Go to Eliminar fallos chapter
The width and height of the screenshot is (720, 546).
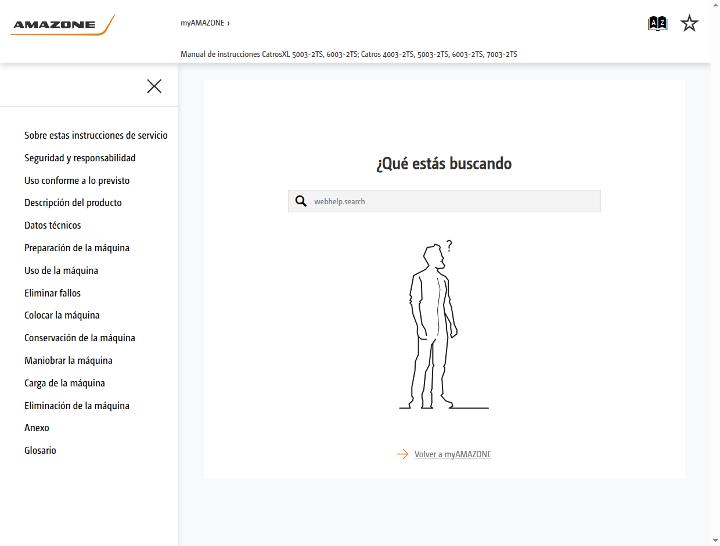click(52, 293)
